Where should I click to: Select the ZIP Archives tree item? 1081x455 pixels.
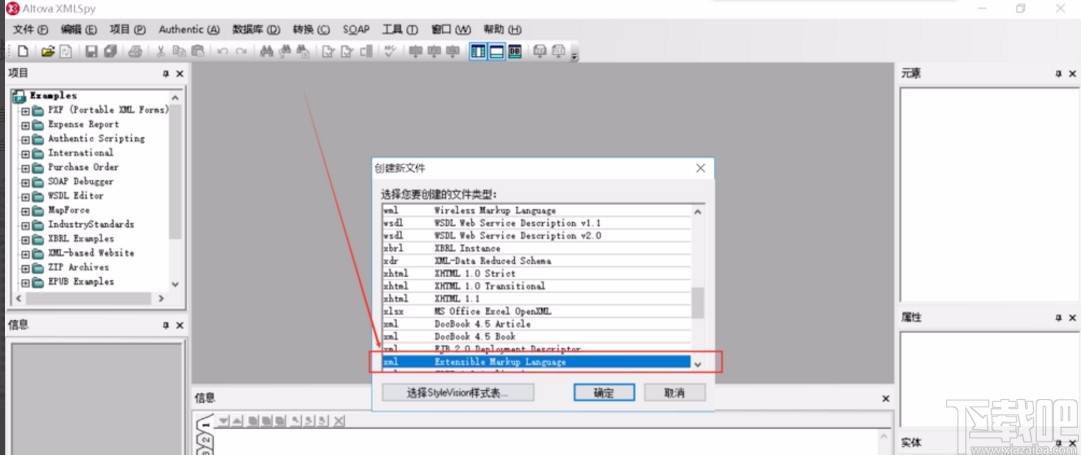point(78,267)
